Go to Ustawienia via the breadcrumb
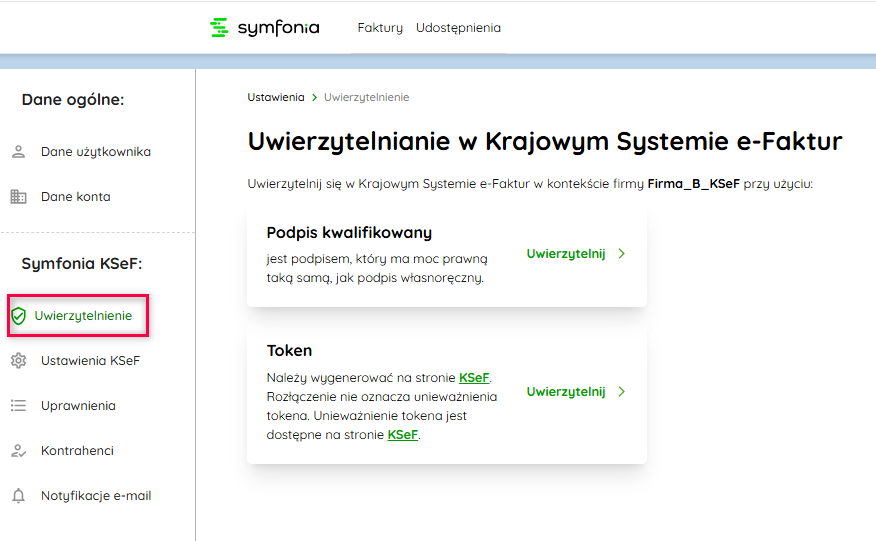Screen dimensions: 876x541 [x=276, y=97]
